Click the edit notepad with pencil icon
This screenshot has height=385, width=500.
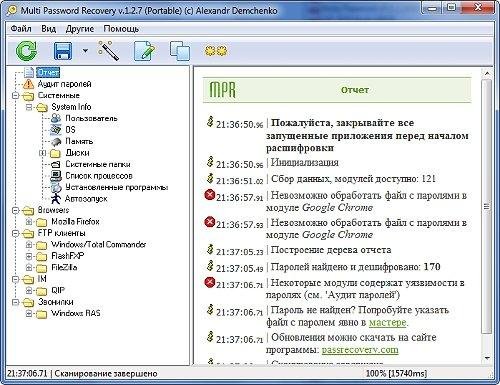tap(144, 51)
